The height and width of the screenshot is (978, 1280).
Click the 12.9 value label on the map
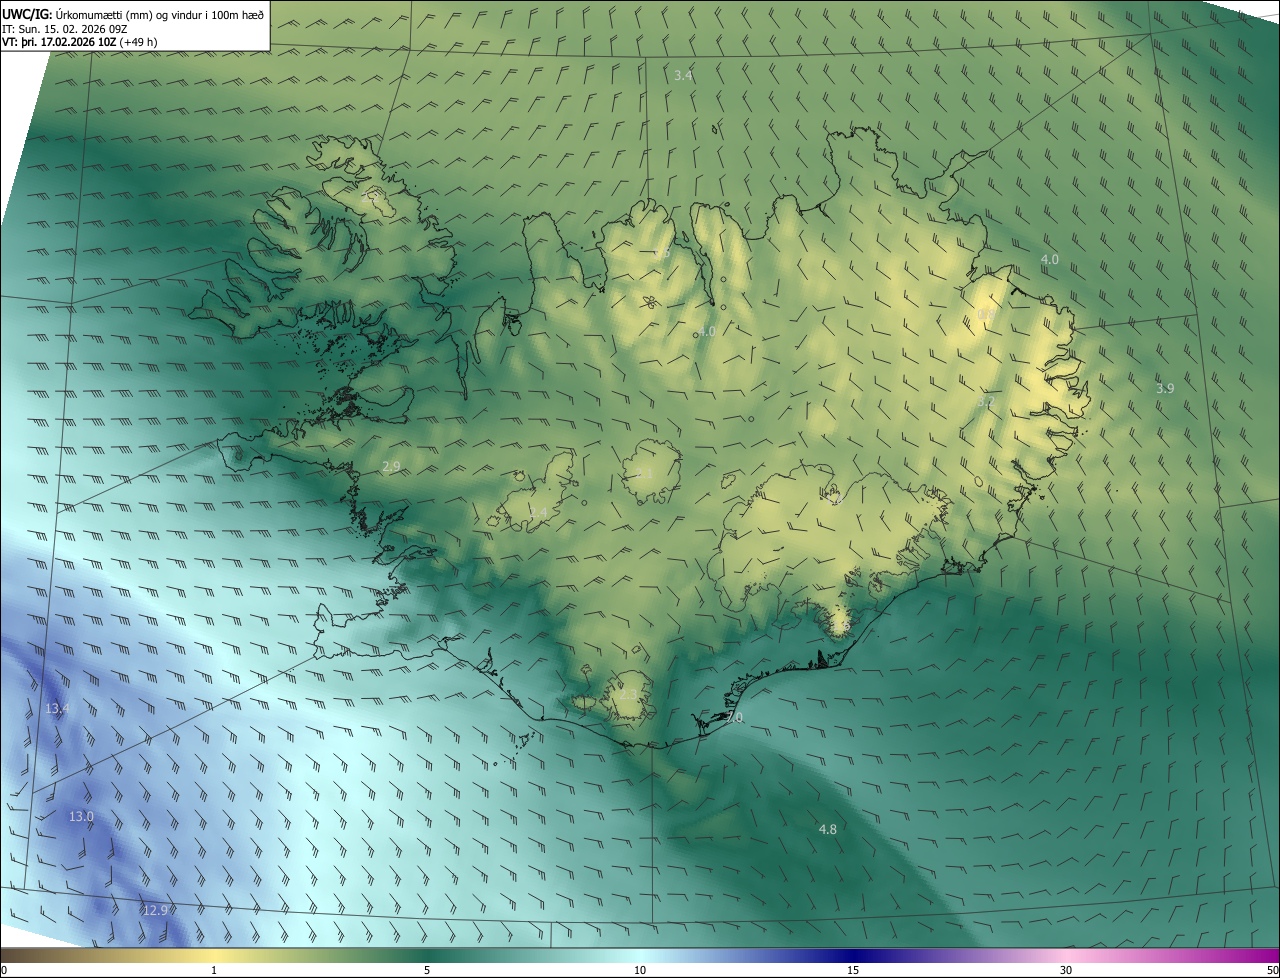pos(155,911)
